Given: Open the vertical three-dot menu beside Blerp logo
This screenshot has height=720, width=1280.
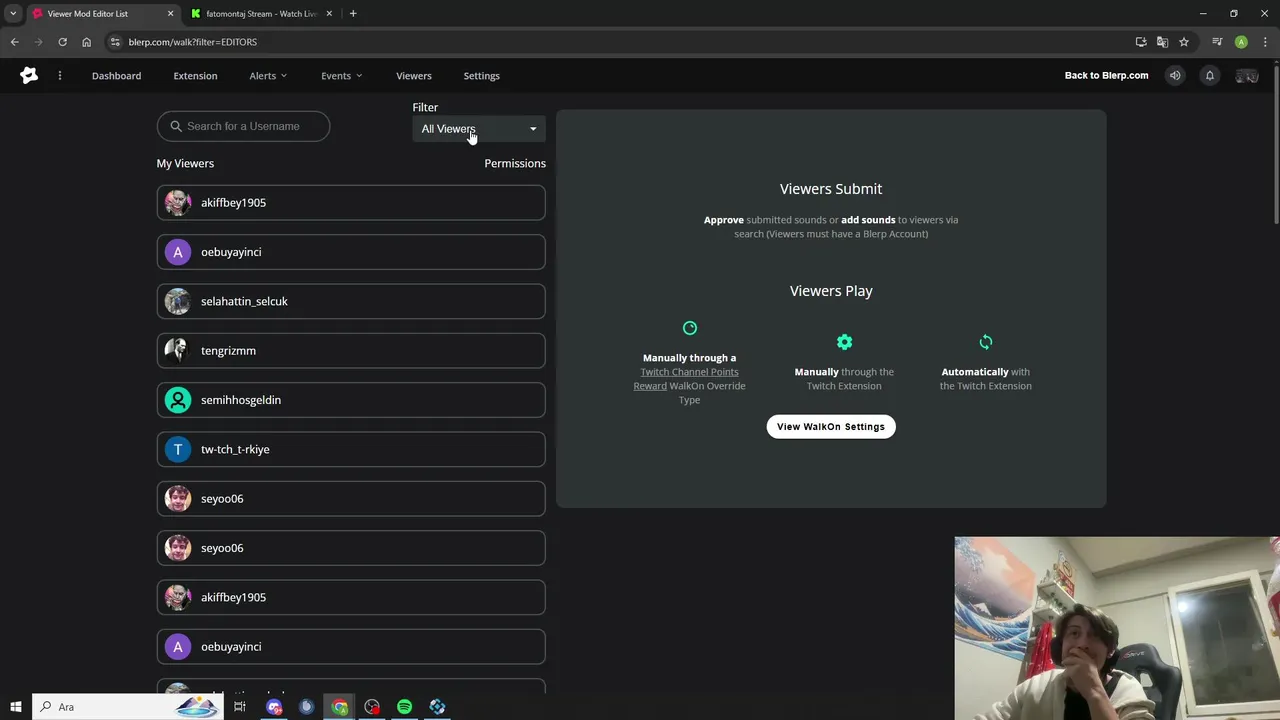Looking at the screenshot, I should [60, 76].
